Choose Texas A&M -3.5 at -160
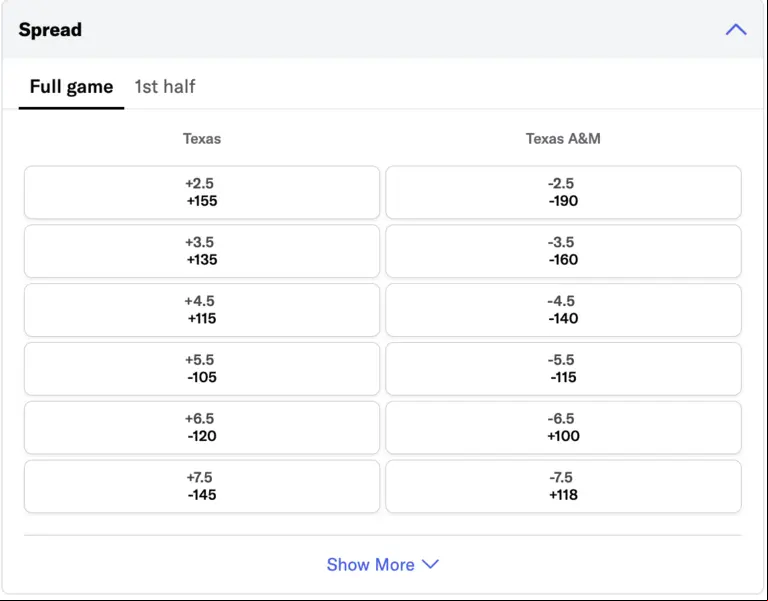The height and width of the screenshot is (601, 768). 563,251
